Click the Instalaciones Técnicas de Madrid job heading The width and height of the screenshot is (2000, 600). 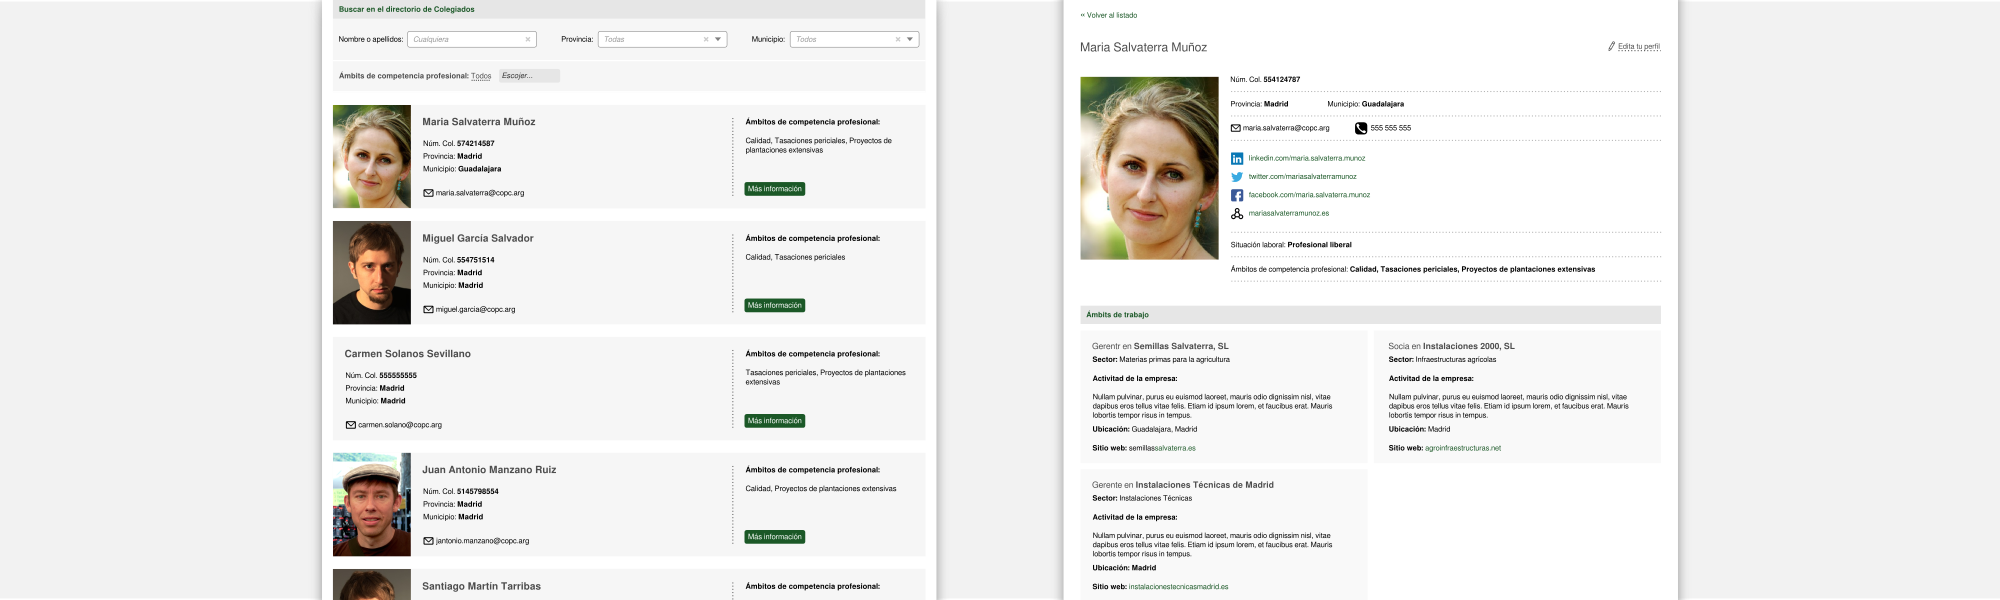pos(1183,485)
